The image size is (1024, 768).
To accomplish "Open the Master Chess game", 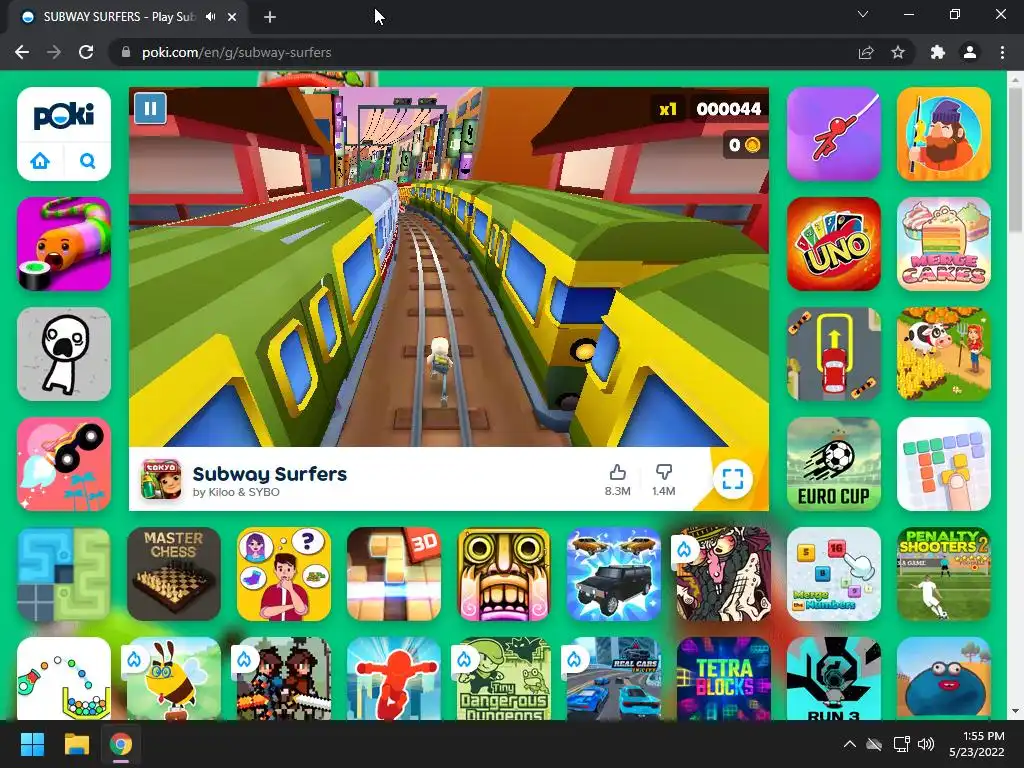I will tap(174, 573).
